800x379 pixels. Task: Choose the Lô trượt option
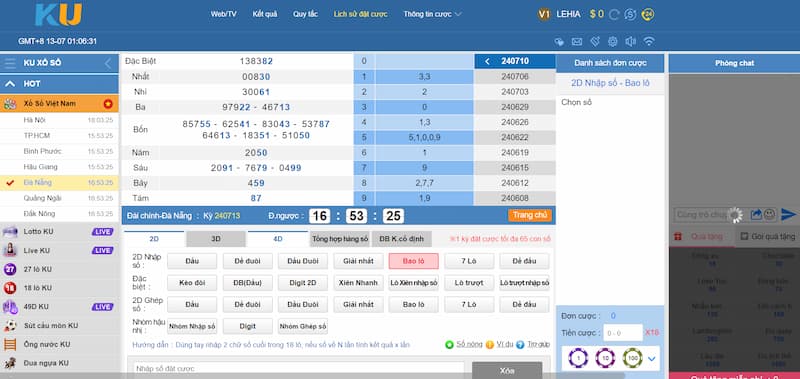click(x=469, y=283)
